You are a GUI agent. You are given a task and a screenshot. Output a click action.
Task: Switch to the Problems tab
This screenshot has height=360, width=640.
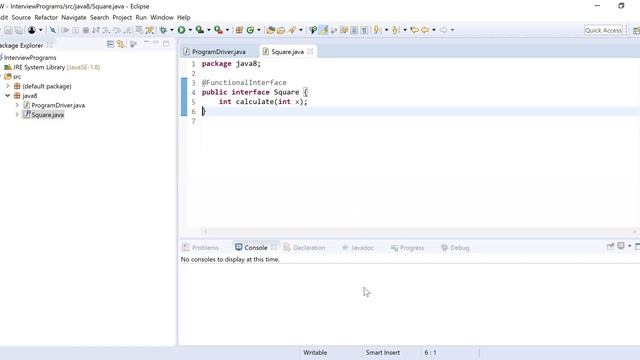[201, 247]
